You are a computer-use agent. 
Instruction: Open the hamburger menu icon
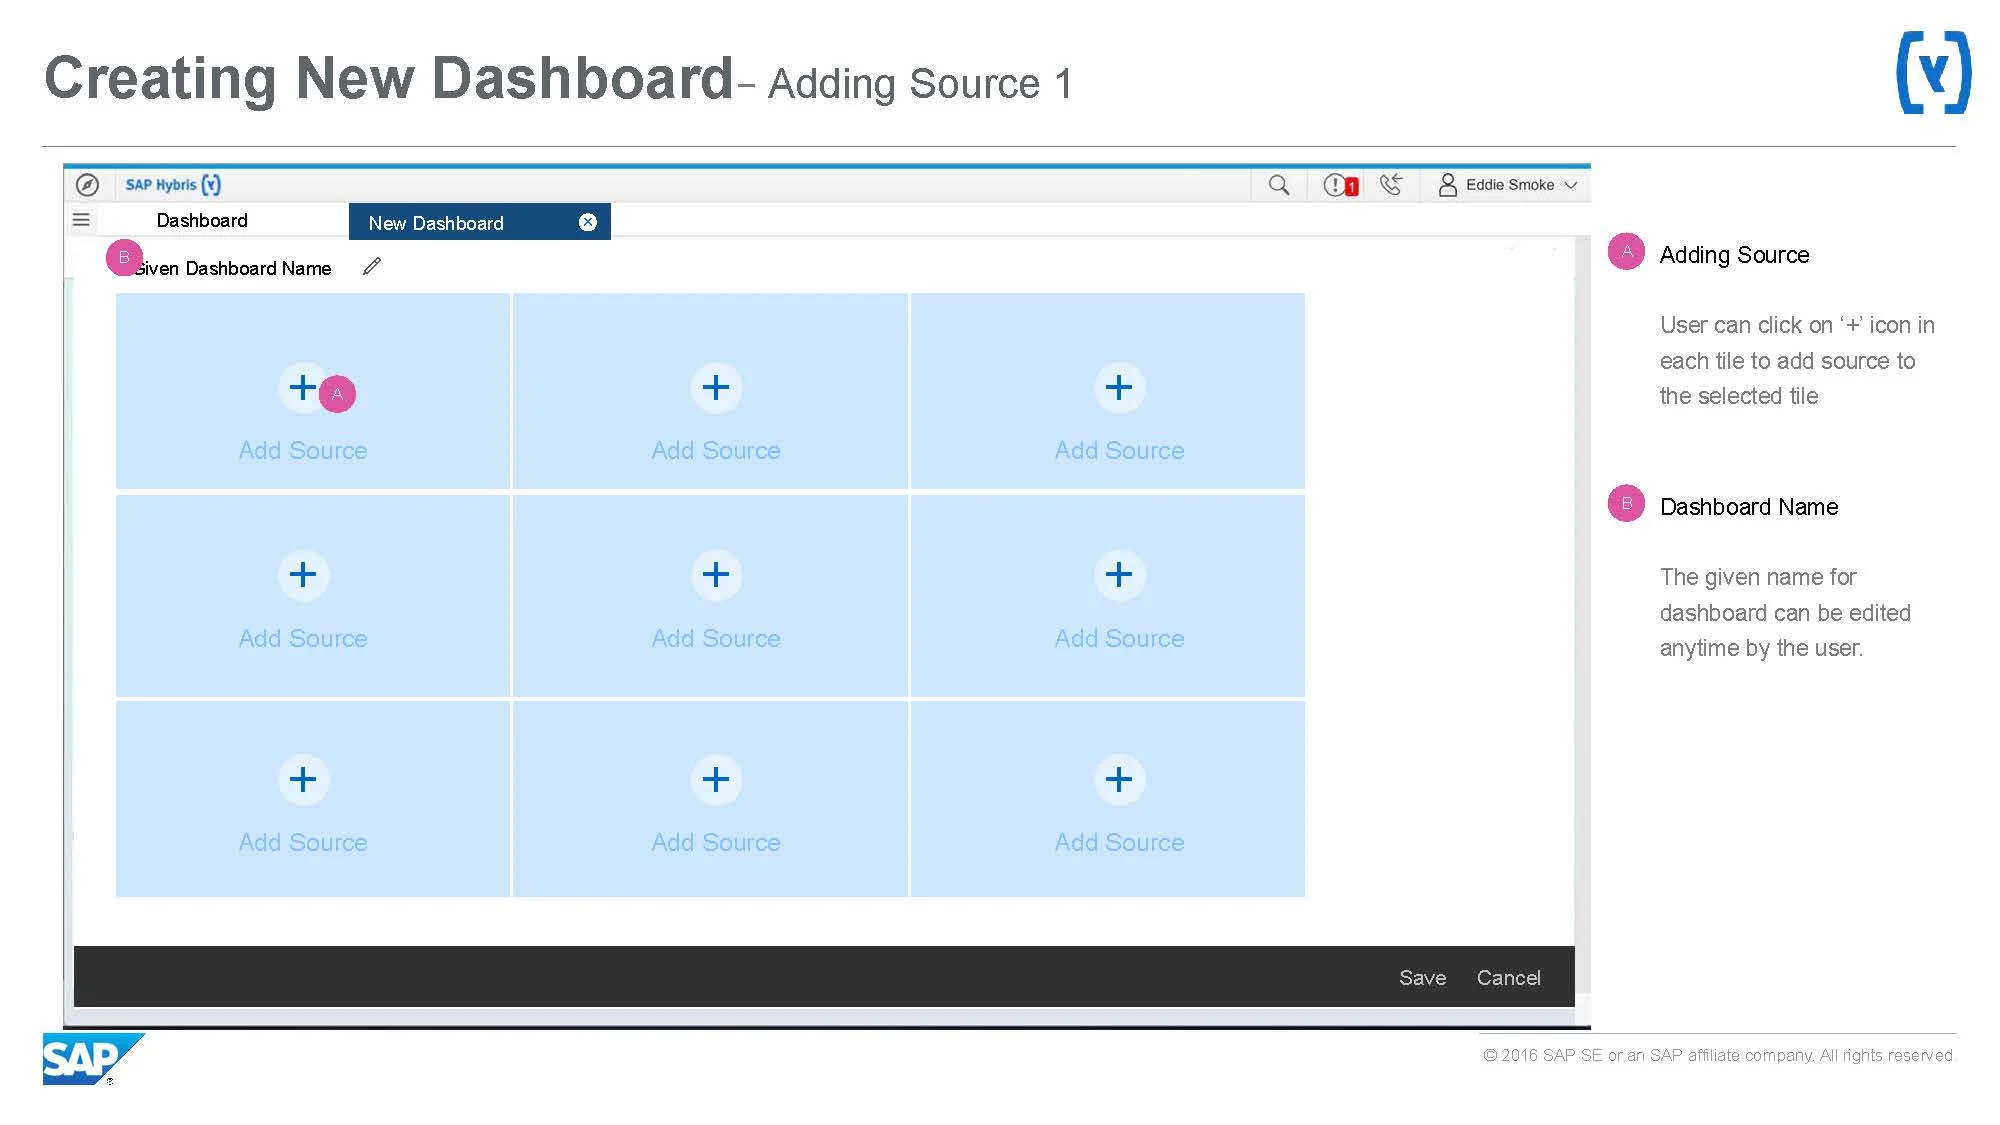[x=82, y=220]
